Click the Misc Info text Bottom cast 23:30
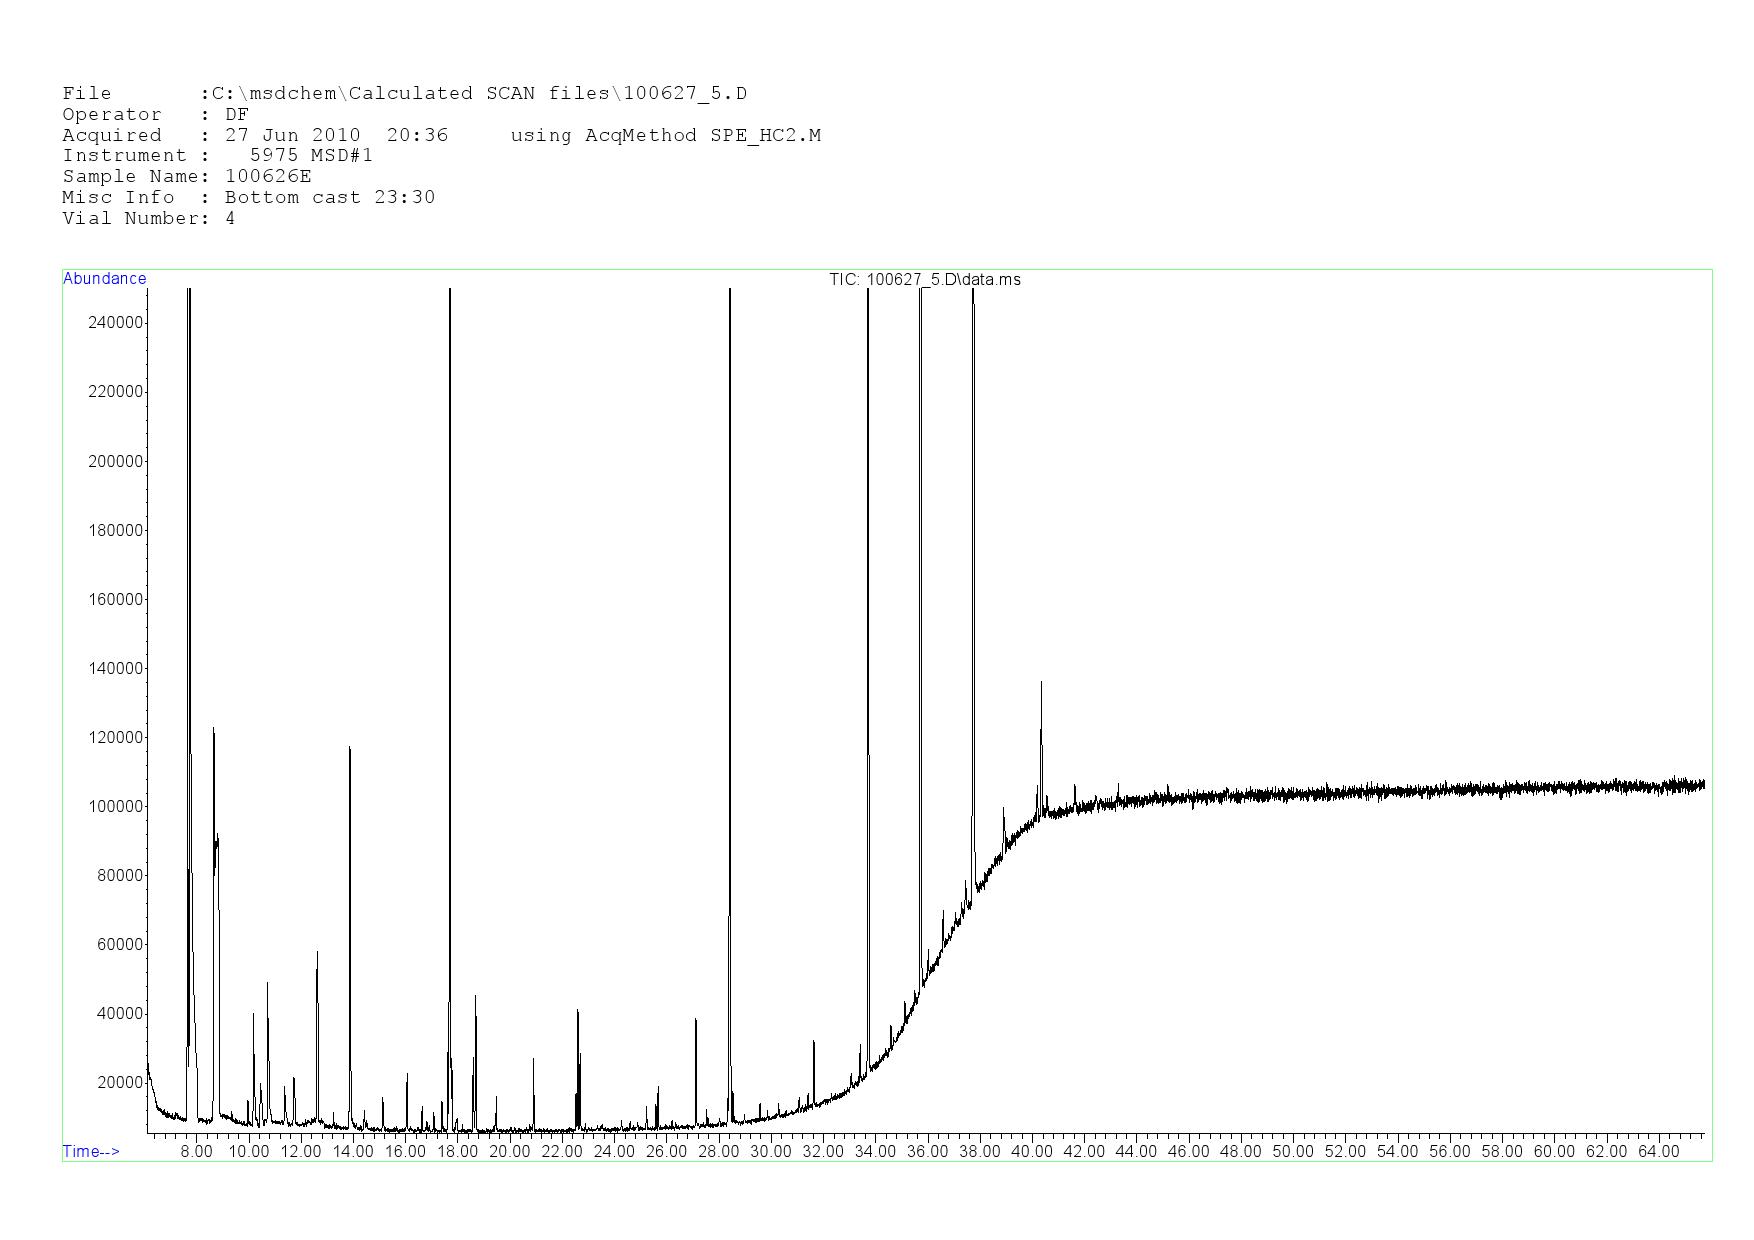 pyautogui.click(x=330, y=198)
